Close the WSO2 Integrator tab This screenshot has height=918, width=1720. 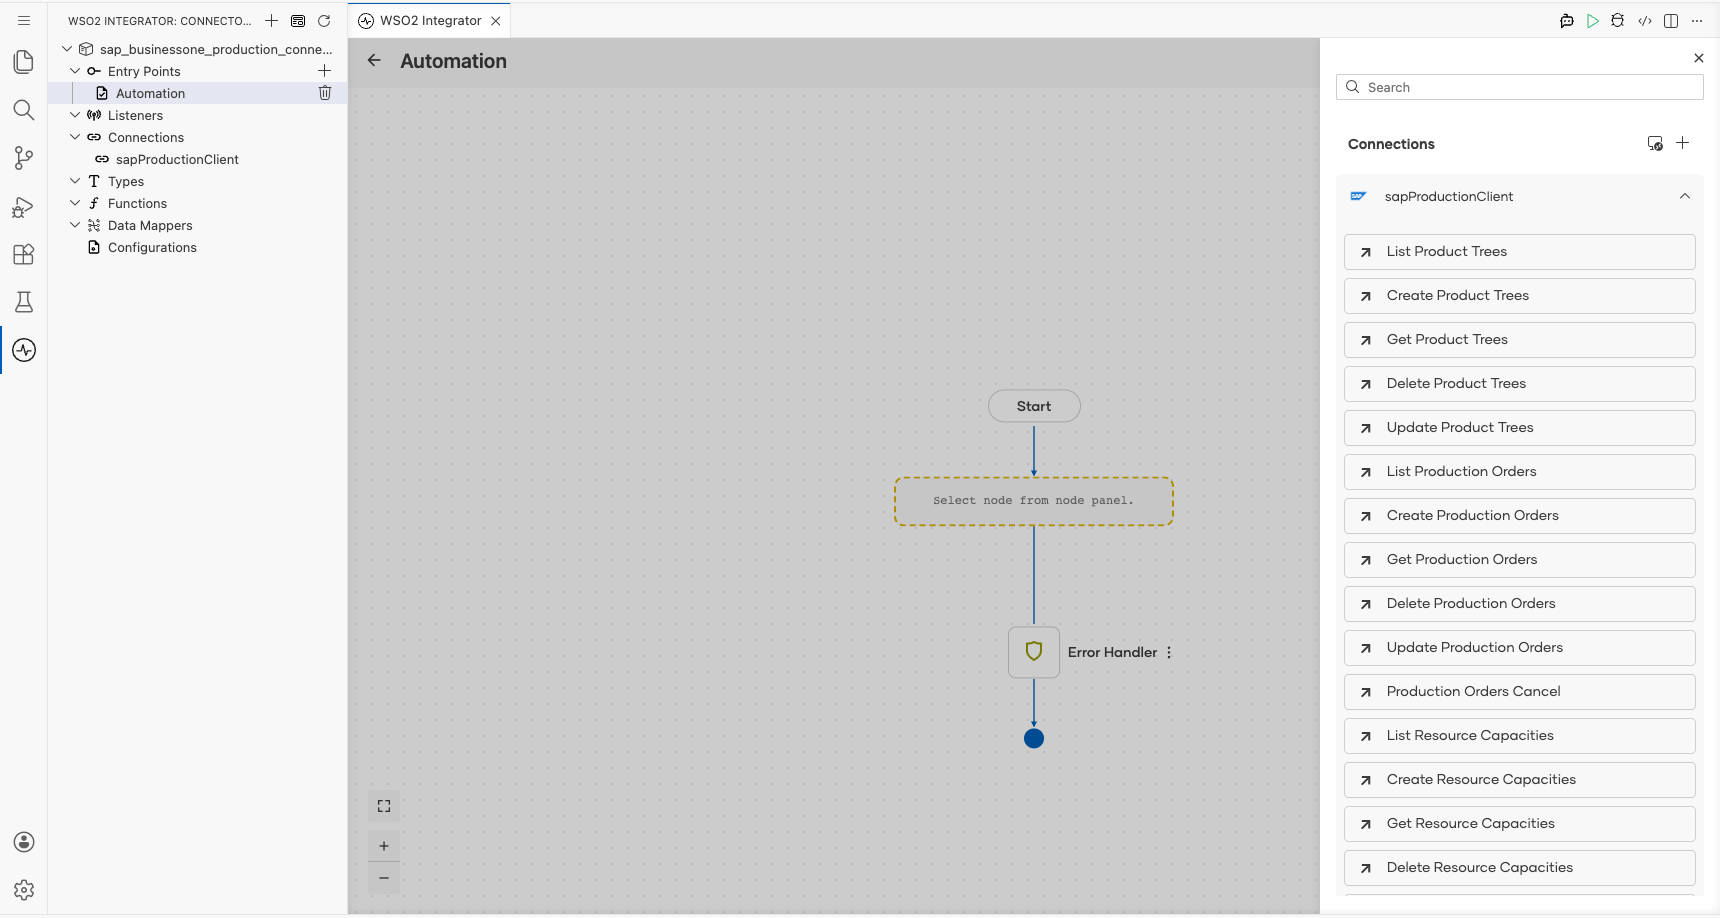click(x=496, y=20)
